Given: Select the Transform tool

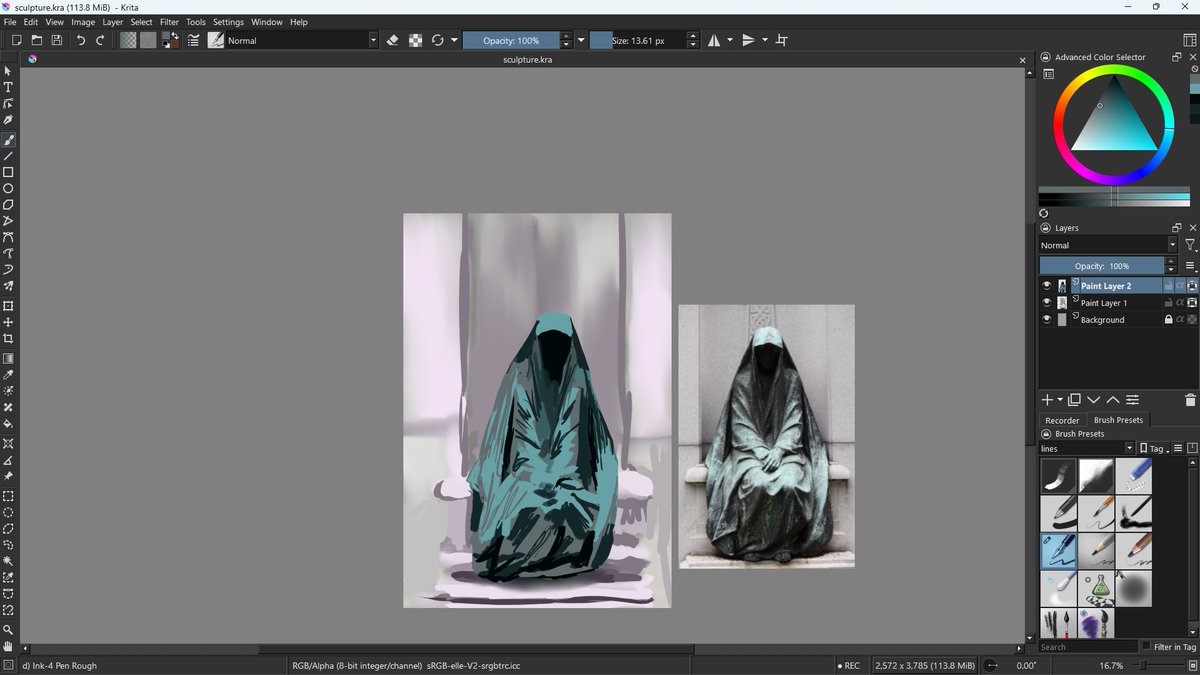Looking at the screenshot, I should click(8, 306).
